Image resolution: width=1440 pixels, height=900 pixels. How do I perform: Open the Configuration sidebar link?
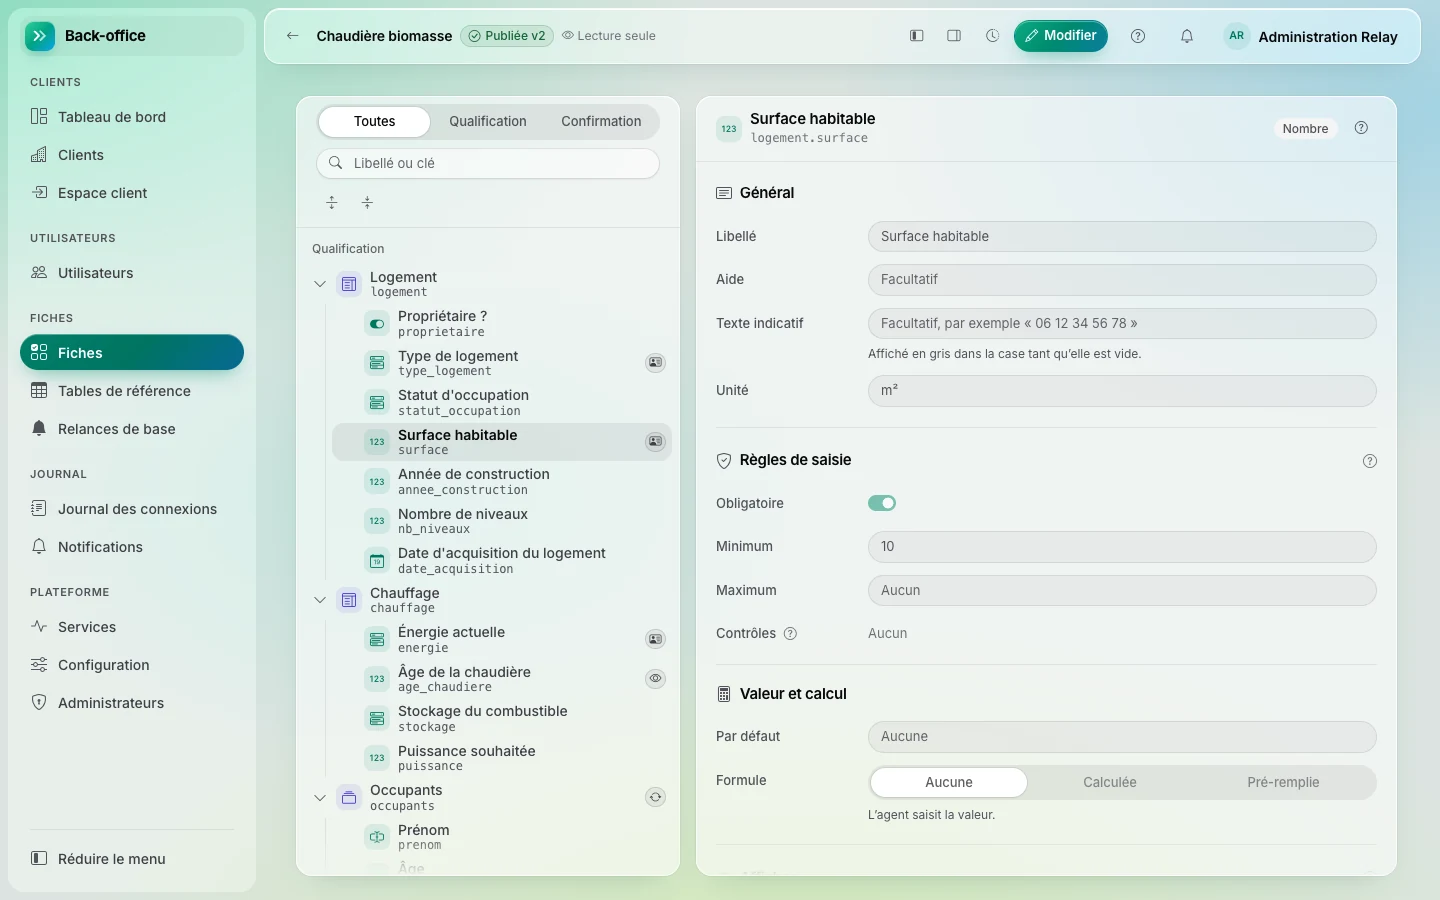pos(132,665)
